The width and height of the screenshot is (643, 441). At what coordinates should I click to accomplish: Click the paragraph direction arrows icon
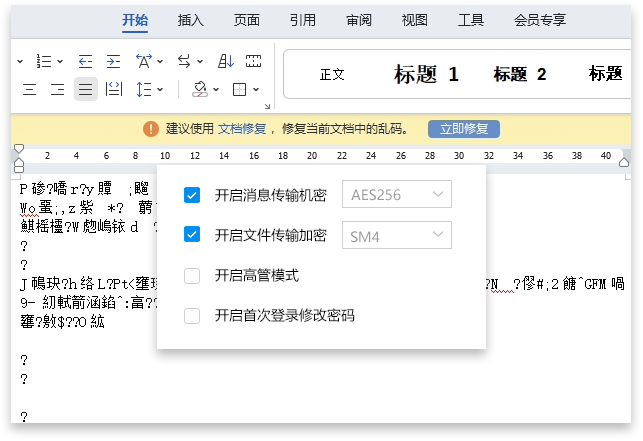click(x=184, y=62)
